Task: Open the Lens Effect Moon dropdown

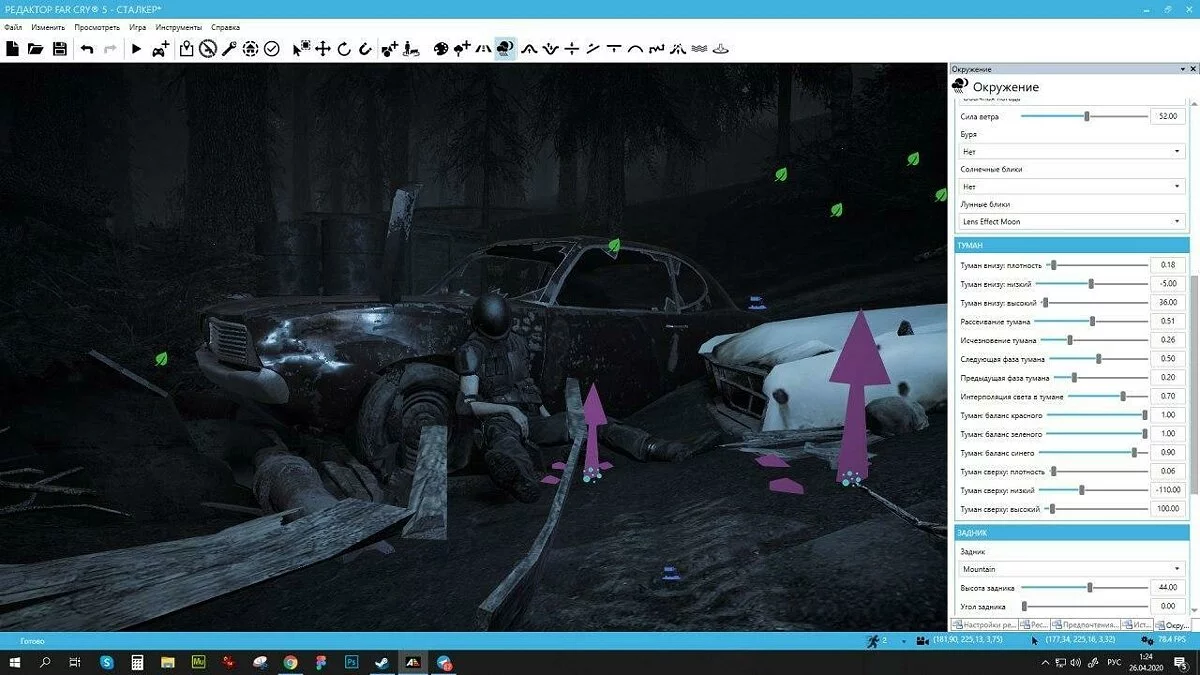Action: (x=1071, y=222)
